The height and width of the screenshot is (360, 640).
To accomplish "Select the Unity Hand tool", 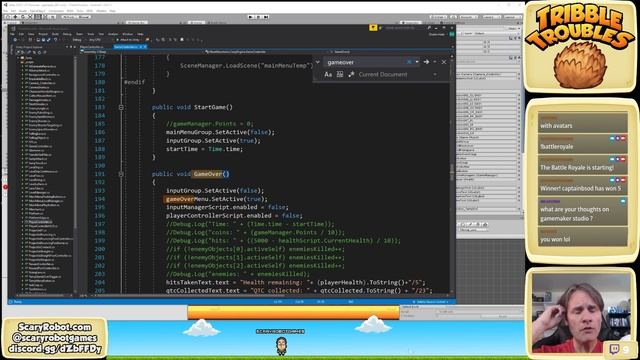I will [x=7, y=17].
